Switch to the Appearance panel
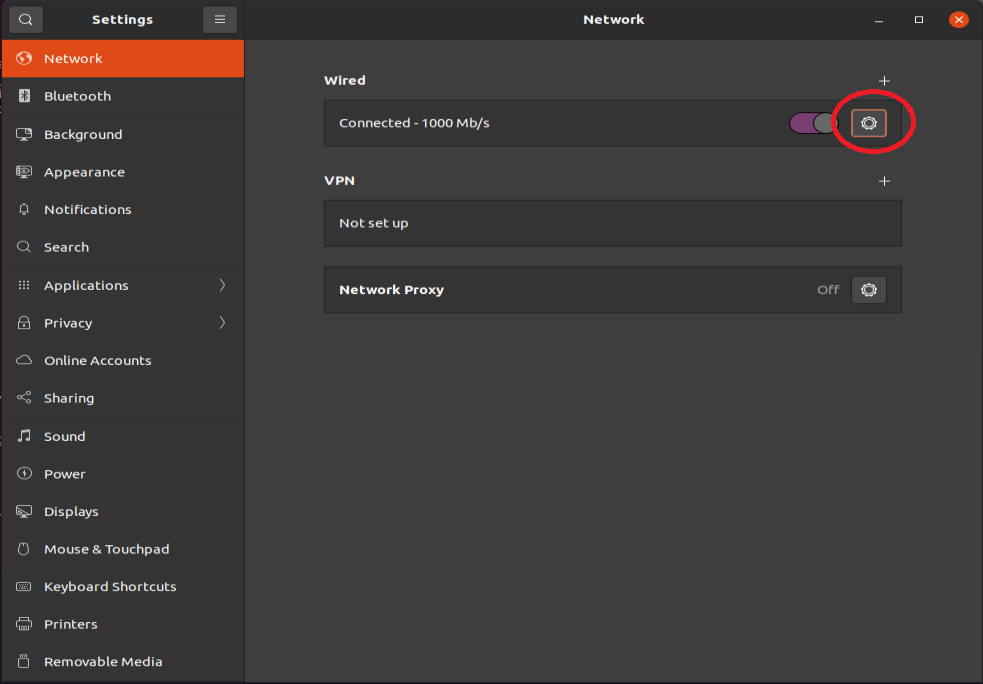 coord(123,172)
